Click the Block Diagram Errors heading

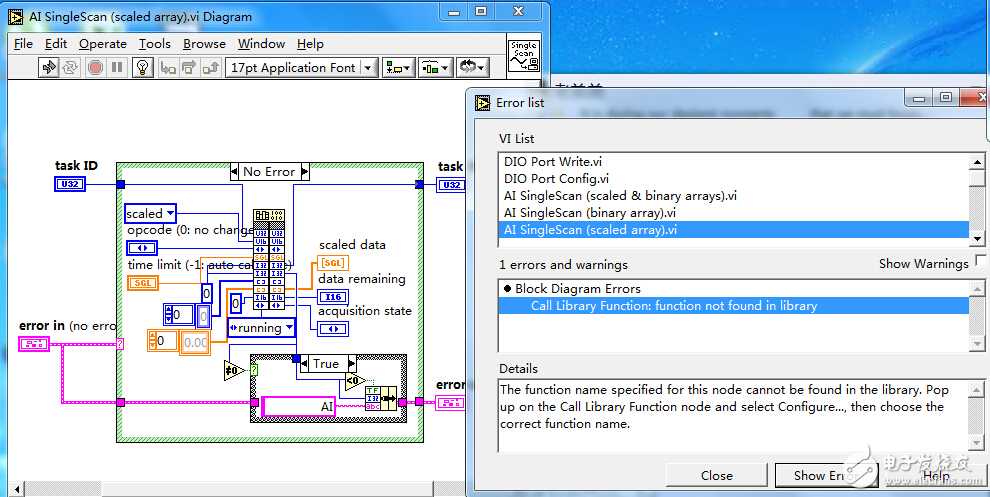click(578, 289)
